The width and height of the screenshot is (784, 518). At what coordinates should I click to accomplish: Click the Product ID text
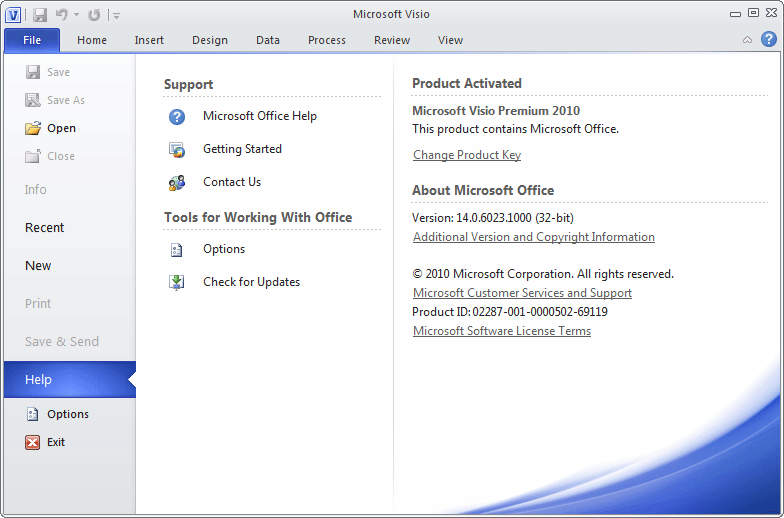(510, 312)
